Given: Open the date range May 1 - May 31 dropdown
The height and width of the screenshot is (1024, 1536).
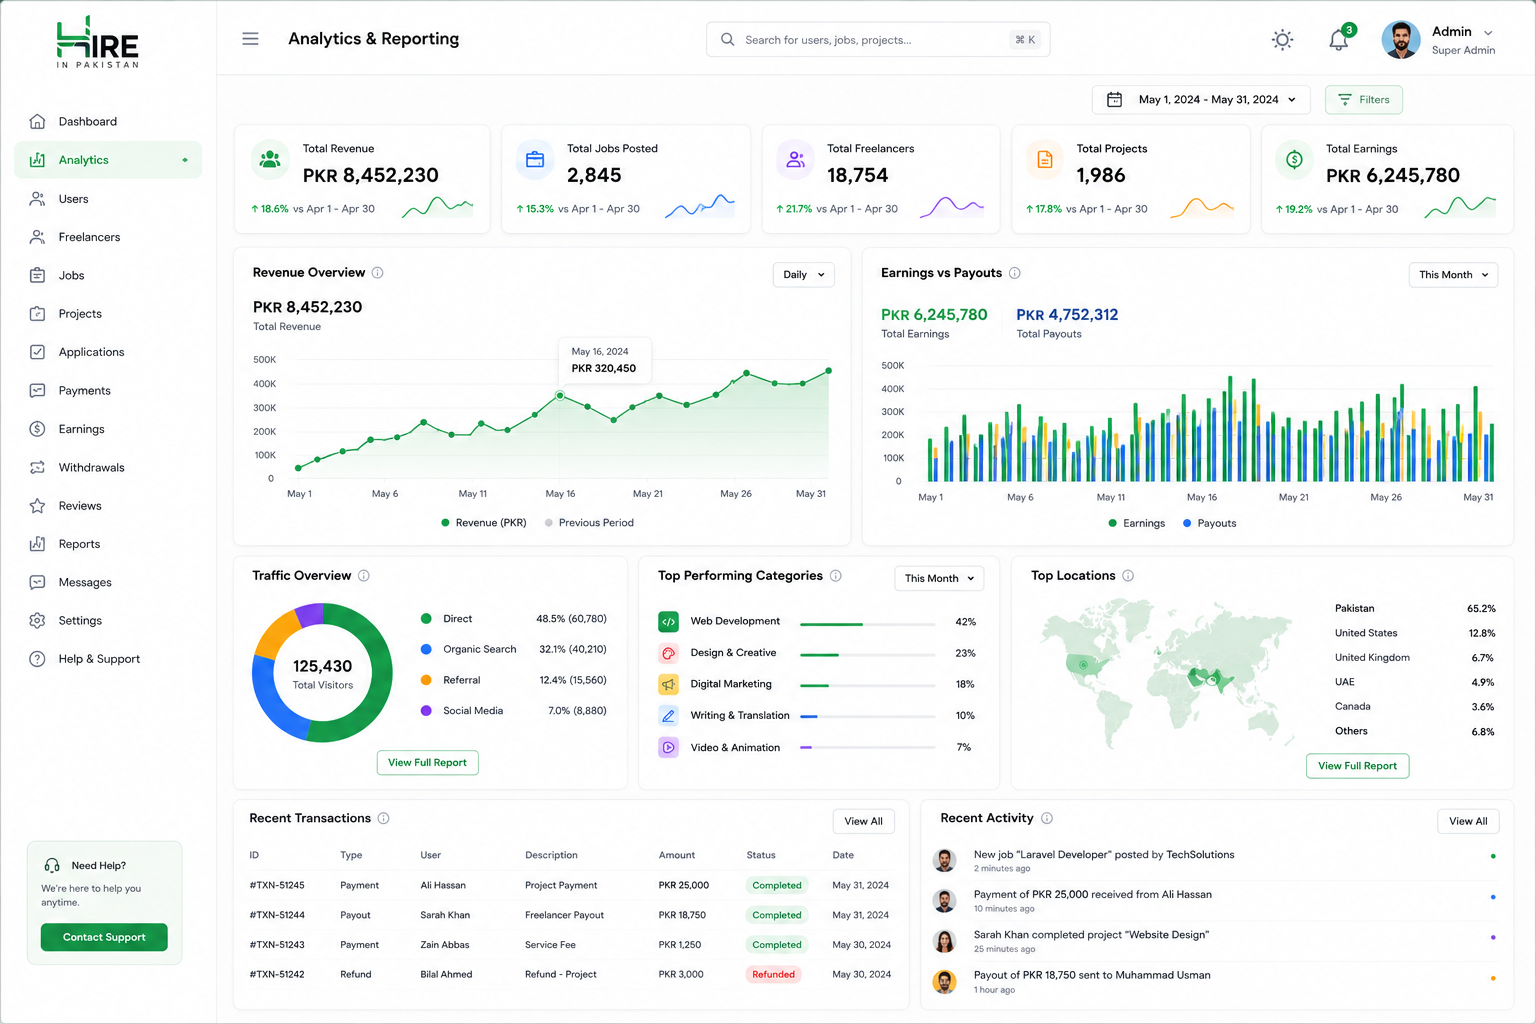Looking at the screenshot, I should 1201,100.
